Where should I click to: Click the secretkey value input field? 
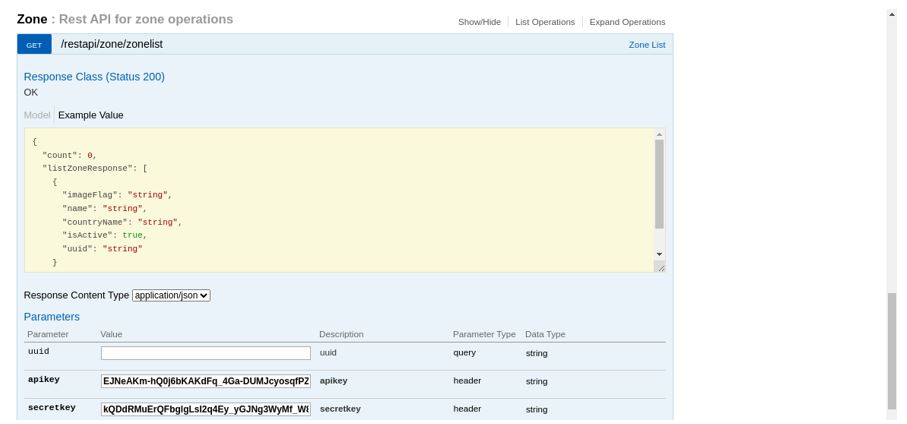click(x=206, y=410)
